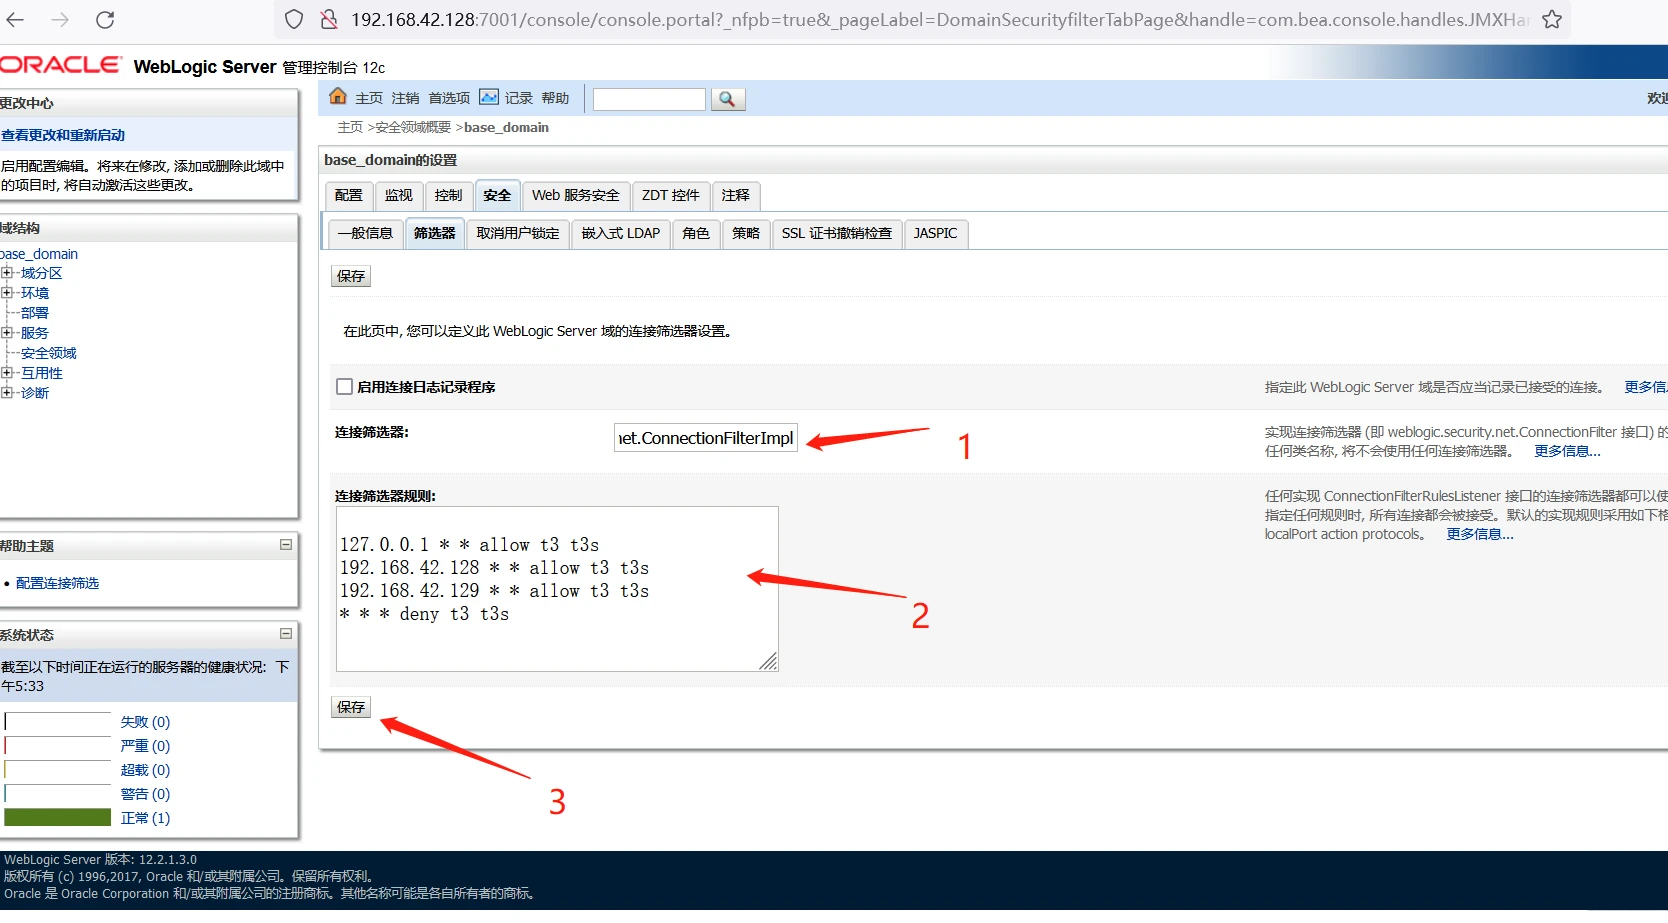
Task: Click the 失败 (0) status link
Action: (145, 722)
